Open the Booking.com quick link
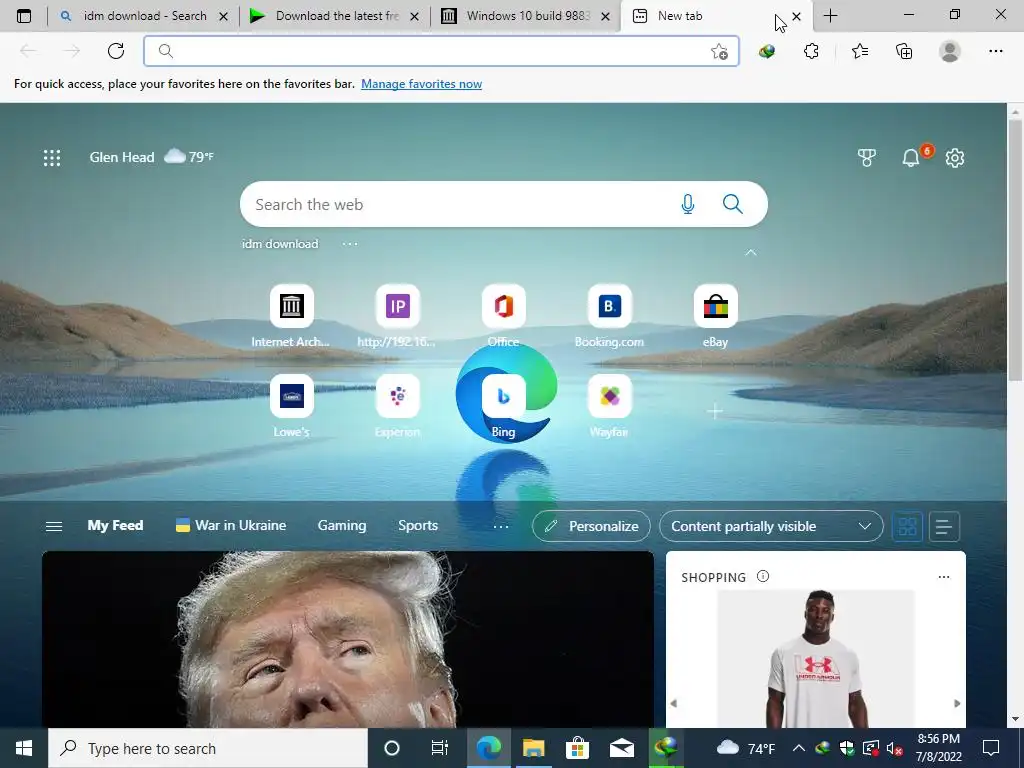 (x=609, y=317)
